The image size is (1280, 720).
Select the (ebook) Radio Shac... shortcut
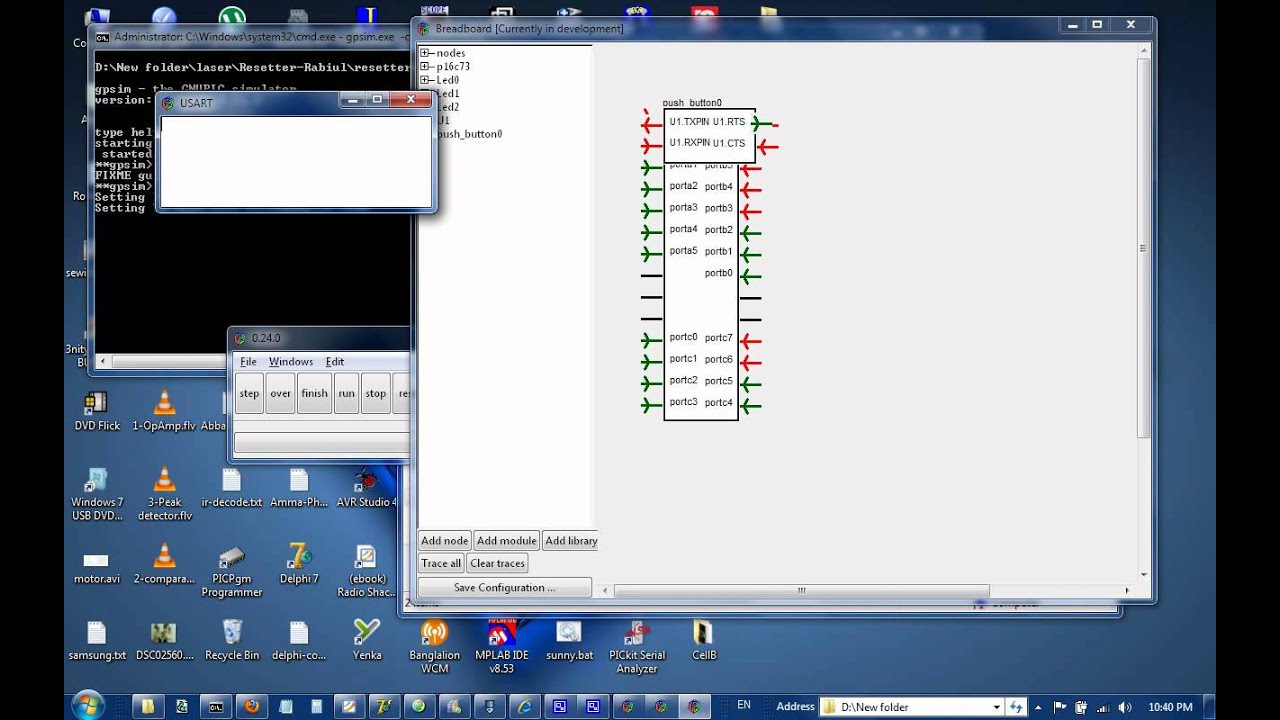(x=366, y=571)
